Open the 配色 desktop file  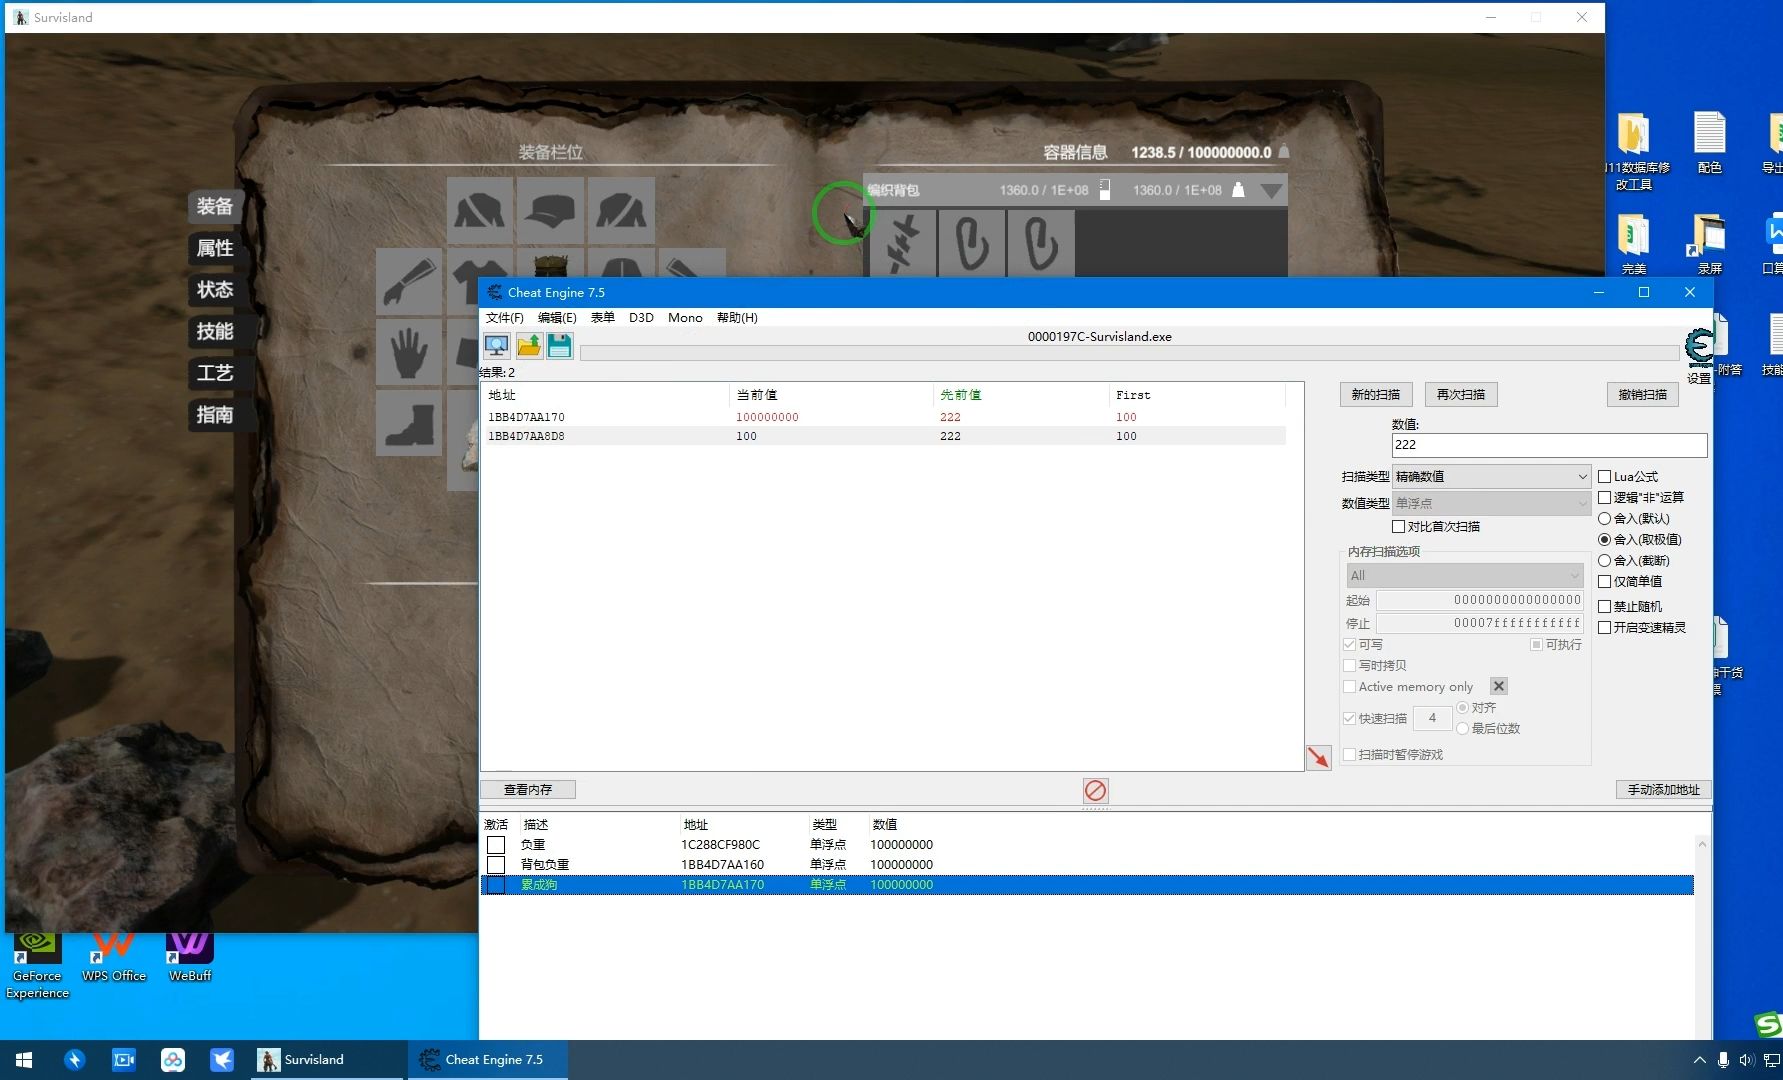(x=1709, y=143)
